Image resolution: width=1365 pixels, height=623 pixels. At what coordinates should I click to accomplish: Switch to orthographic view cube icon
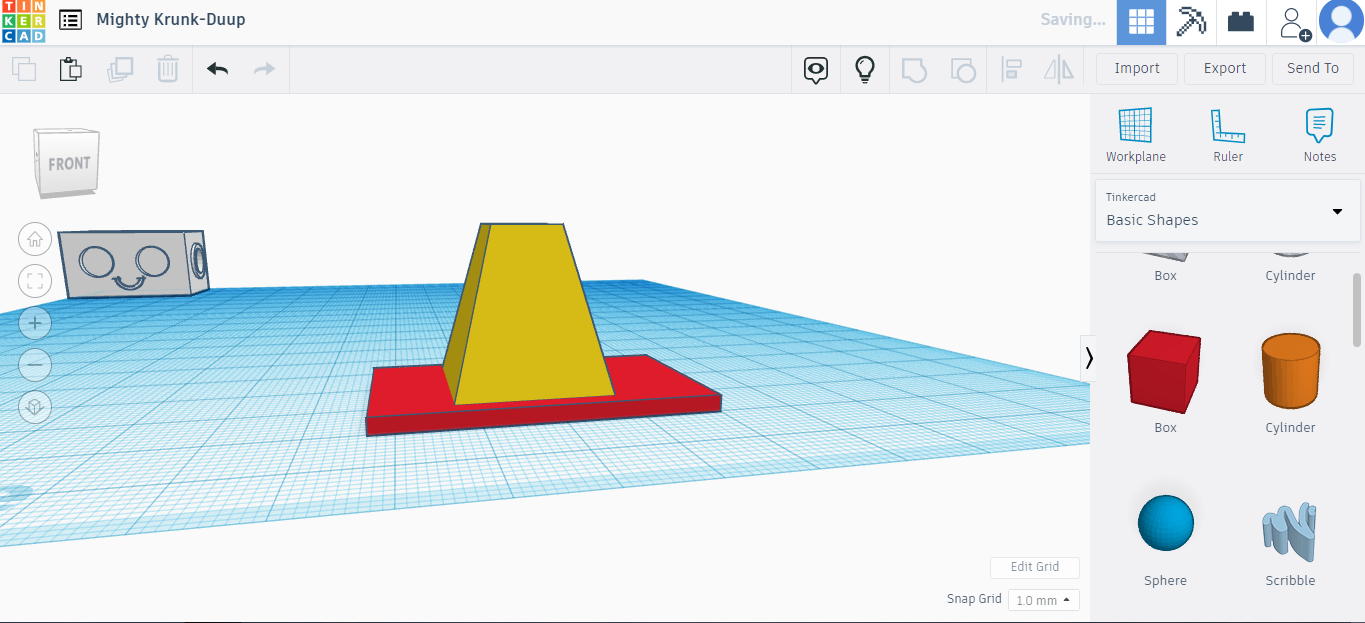tap(35, 407)
